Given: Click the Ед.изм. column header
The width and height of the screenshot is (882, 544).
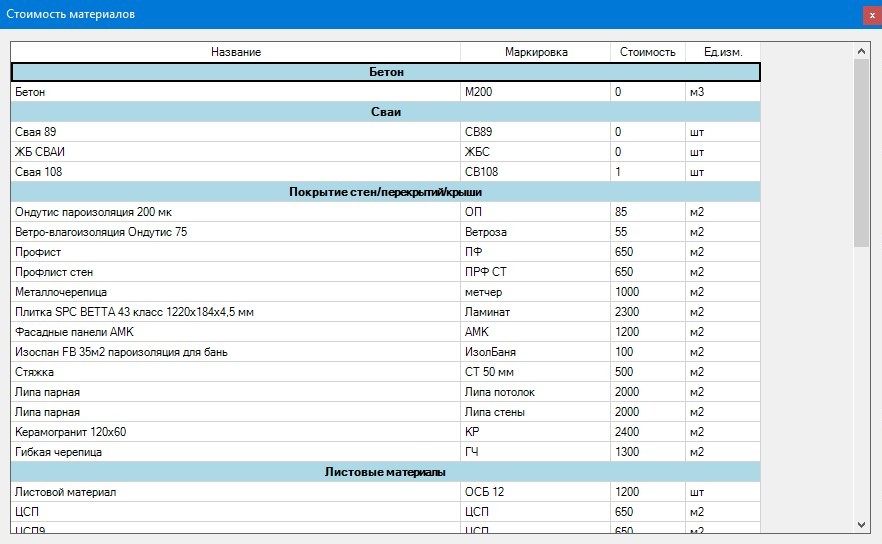Looking at the screenshot, I should click(722, 52).
